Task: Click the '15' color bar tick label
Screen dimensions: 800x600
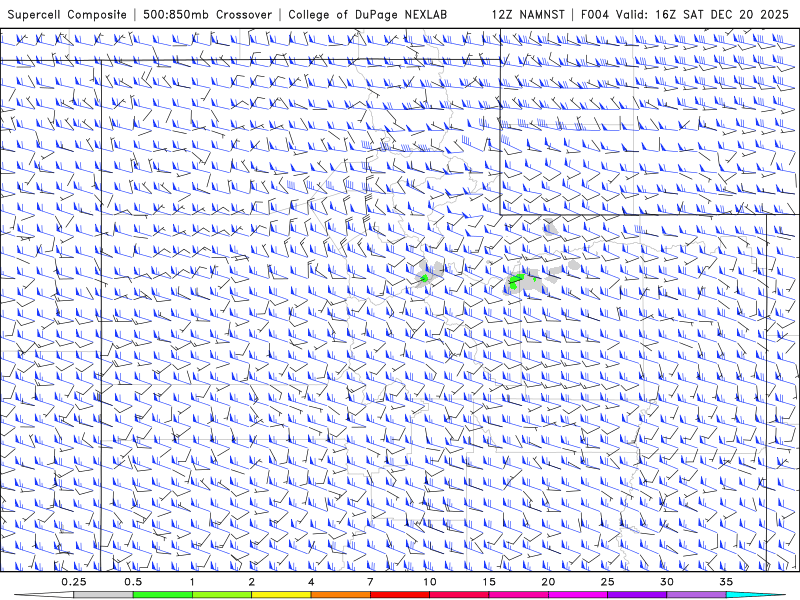Action: click(489, 582)
